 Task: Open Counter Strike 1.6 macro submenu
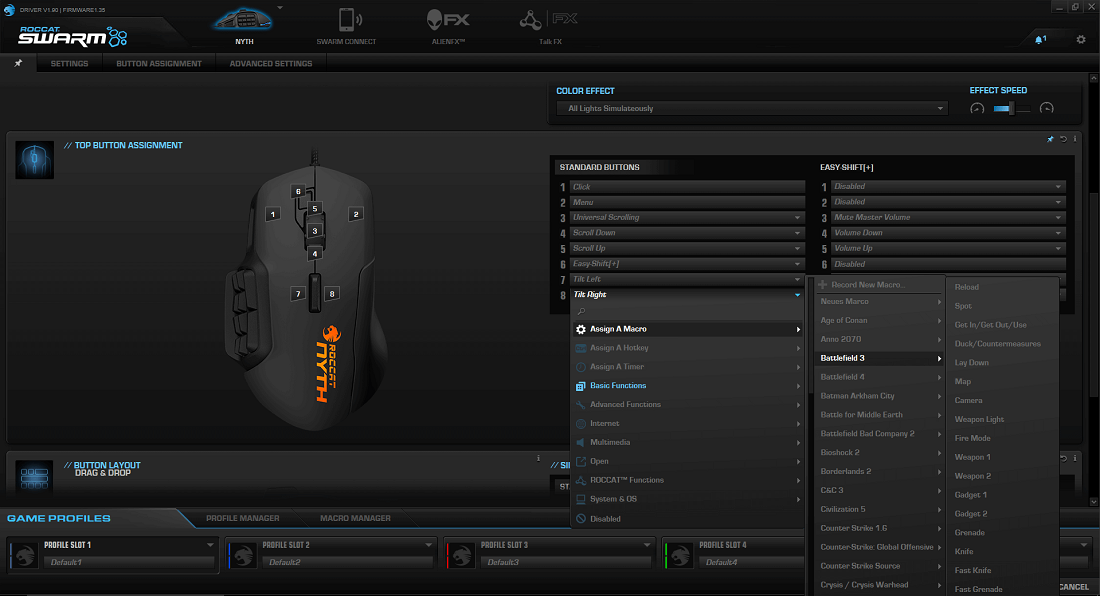pyautogui.click(x=879, y=528)
